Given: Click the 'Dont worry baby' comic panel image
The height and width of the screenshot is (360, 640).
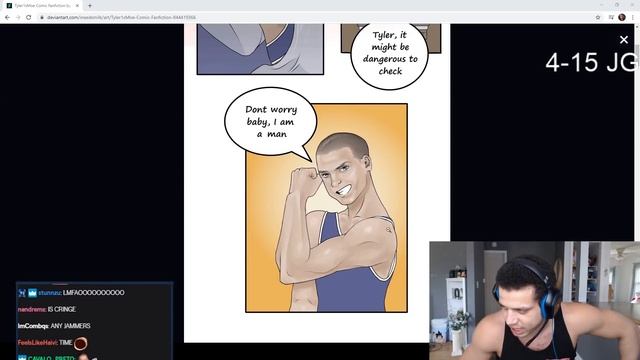Looking at the screenshot, I should pyautogui.click(x=326, y=208).
